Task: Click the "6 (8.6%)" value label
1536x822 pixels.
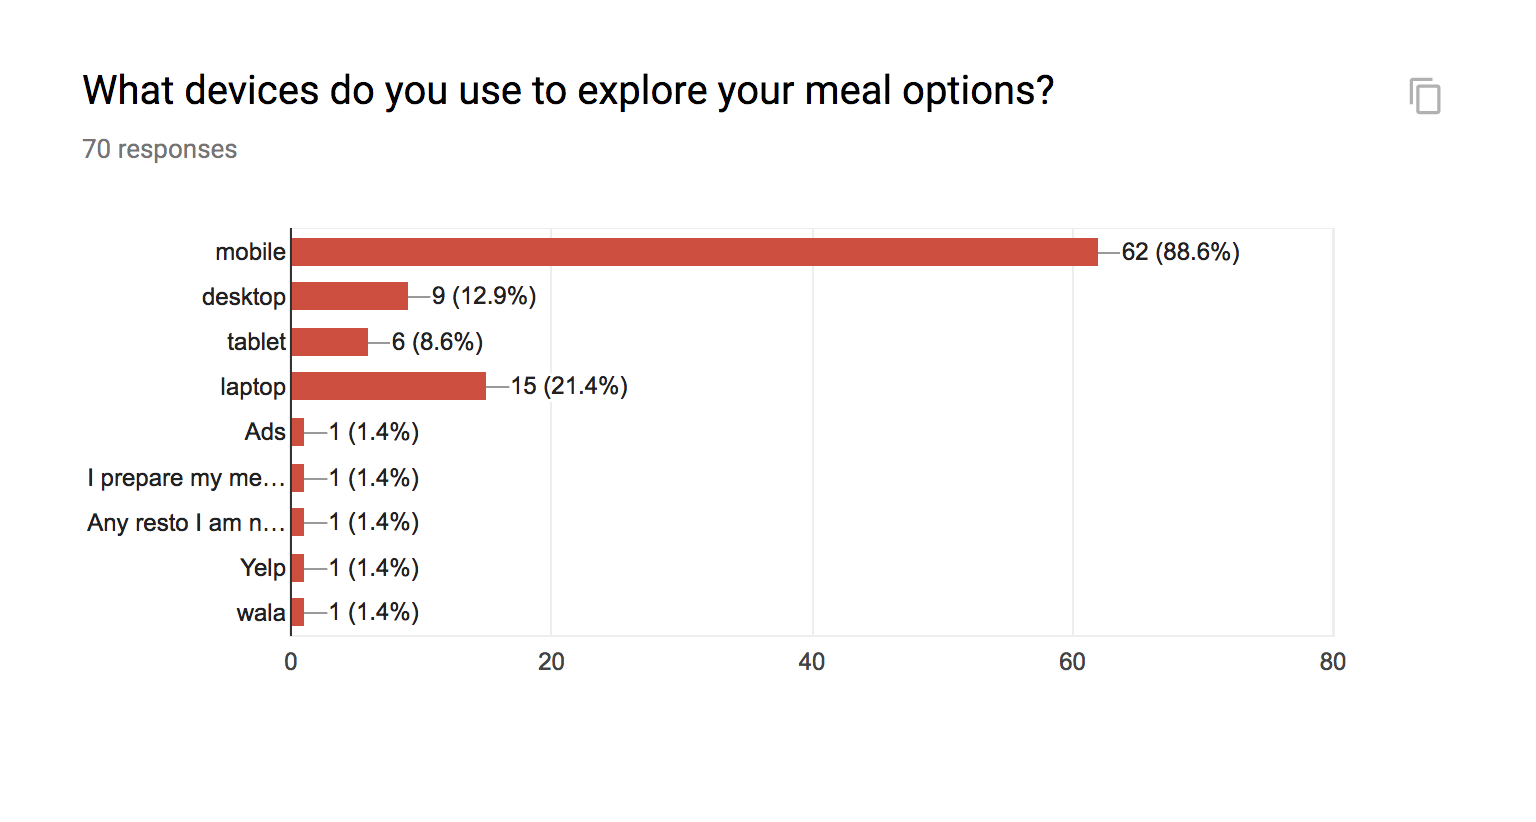Action: click(x=437, y=342)
